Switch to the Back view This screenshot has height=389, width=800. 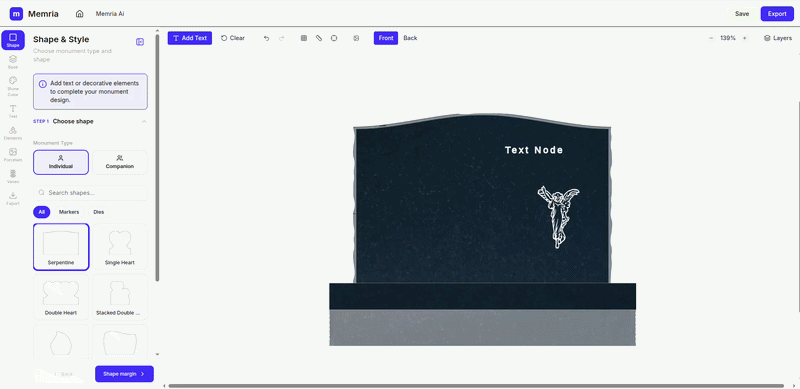[x=410, y=38]
